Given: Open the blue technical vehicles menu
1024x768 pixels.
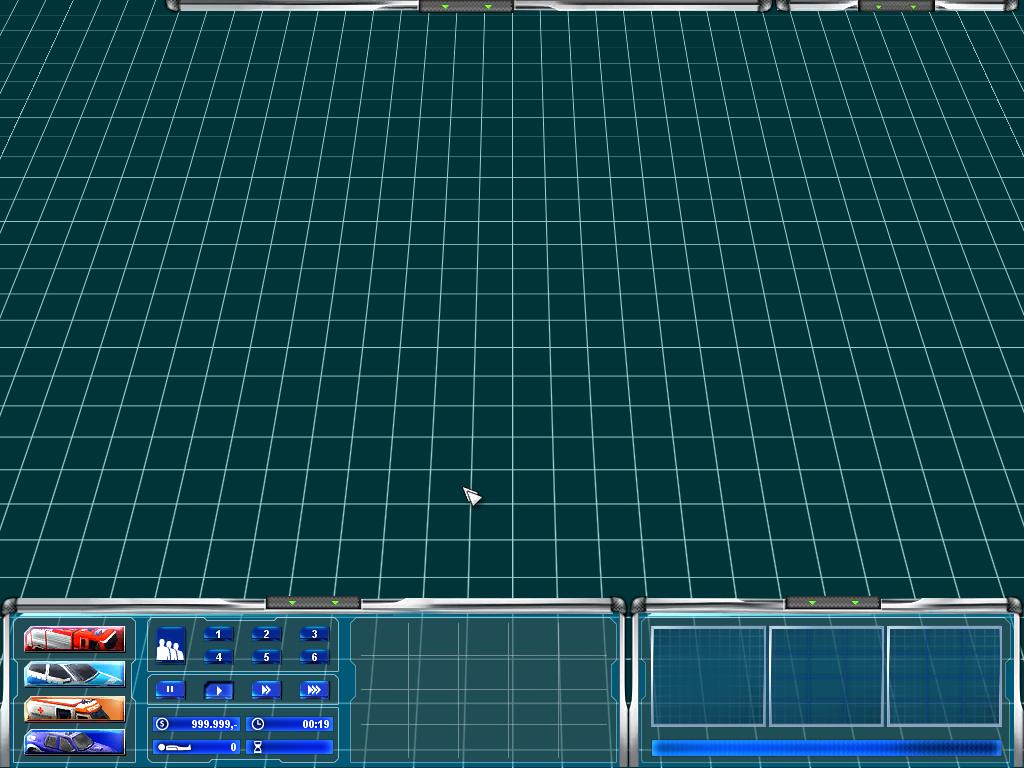Looking at the screenshot, I should pos(74,743).
